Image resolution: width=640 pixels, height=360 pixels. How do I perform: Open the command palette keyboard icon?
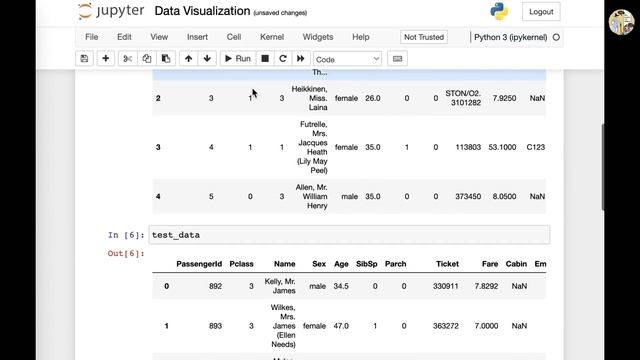(x=397, y=59)
